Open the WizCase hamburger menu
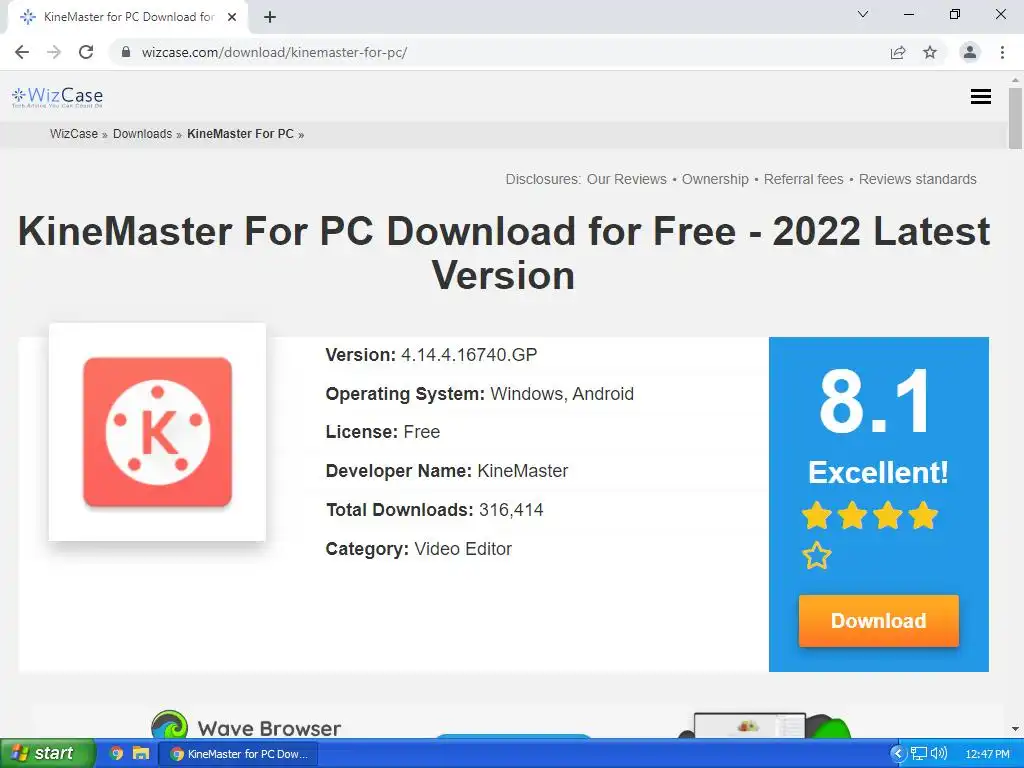This screenshot has width=1024, height=768. pos(981,97)
